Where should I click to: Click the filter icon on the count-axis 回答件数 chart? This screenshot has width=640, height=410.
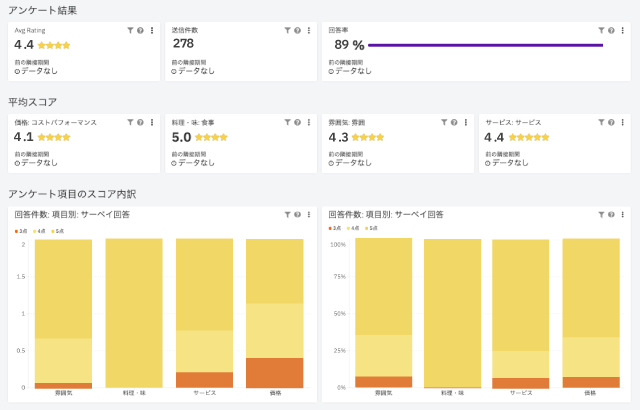[286, 214]
